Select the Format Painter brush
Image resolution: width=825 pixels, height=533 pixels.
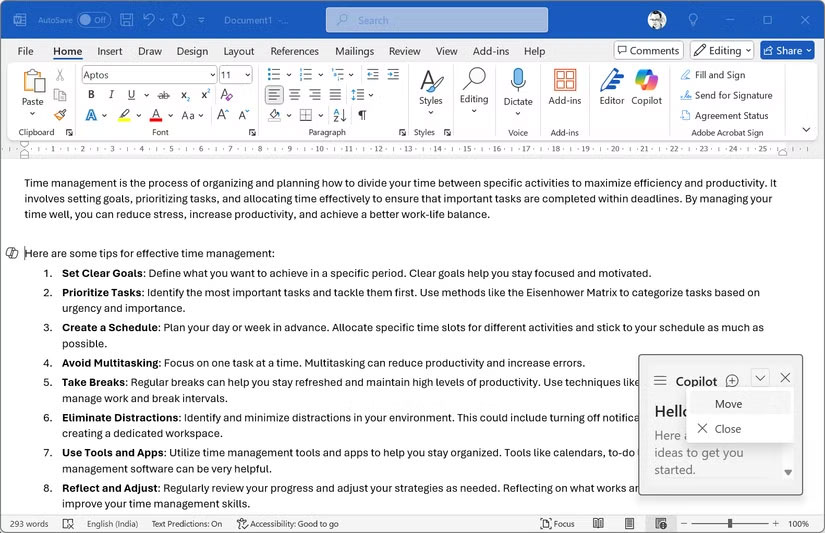point(60,115)
